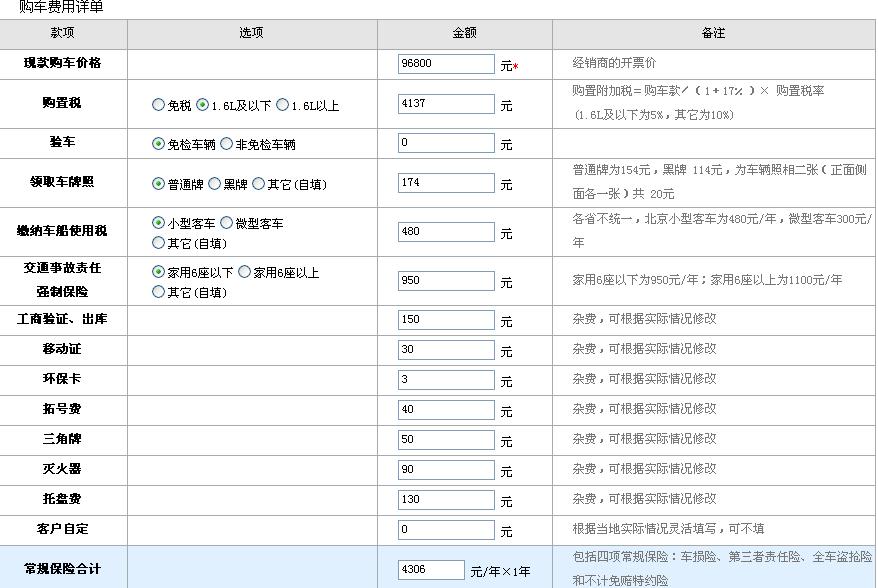Image resolution: width=878 pixels, height=588 pixels.
Task: Select 其它(自填) in the 领取车牌照 row
Action: point(258,184)
